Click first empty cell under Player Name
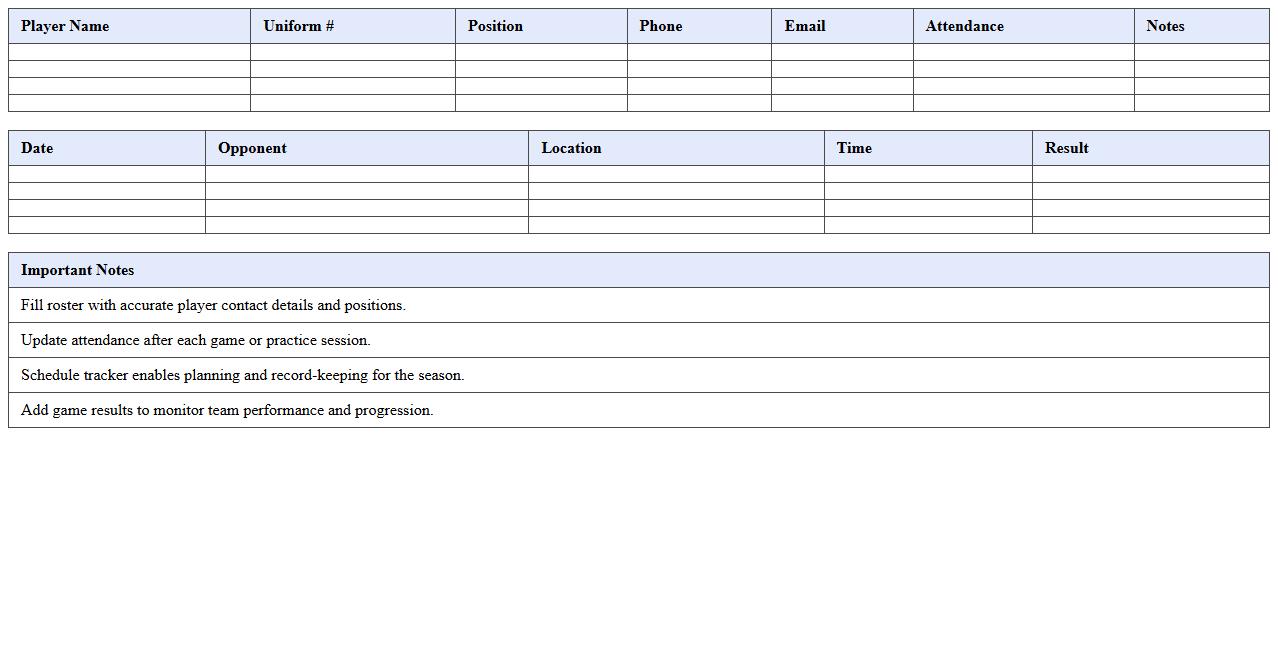The width and height of the screenshot is (1278, 650). tap(129, 52)
